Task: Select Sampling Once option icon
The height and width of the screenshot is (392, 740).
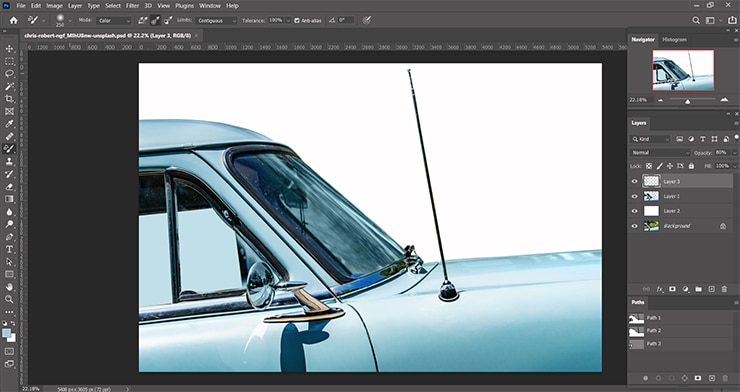Action: pos(155,20)
